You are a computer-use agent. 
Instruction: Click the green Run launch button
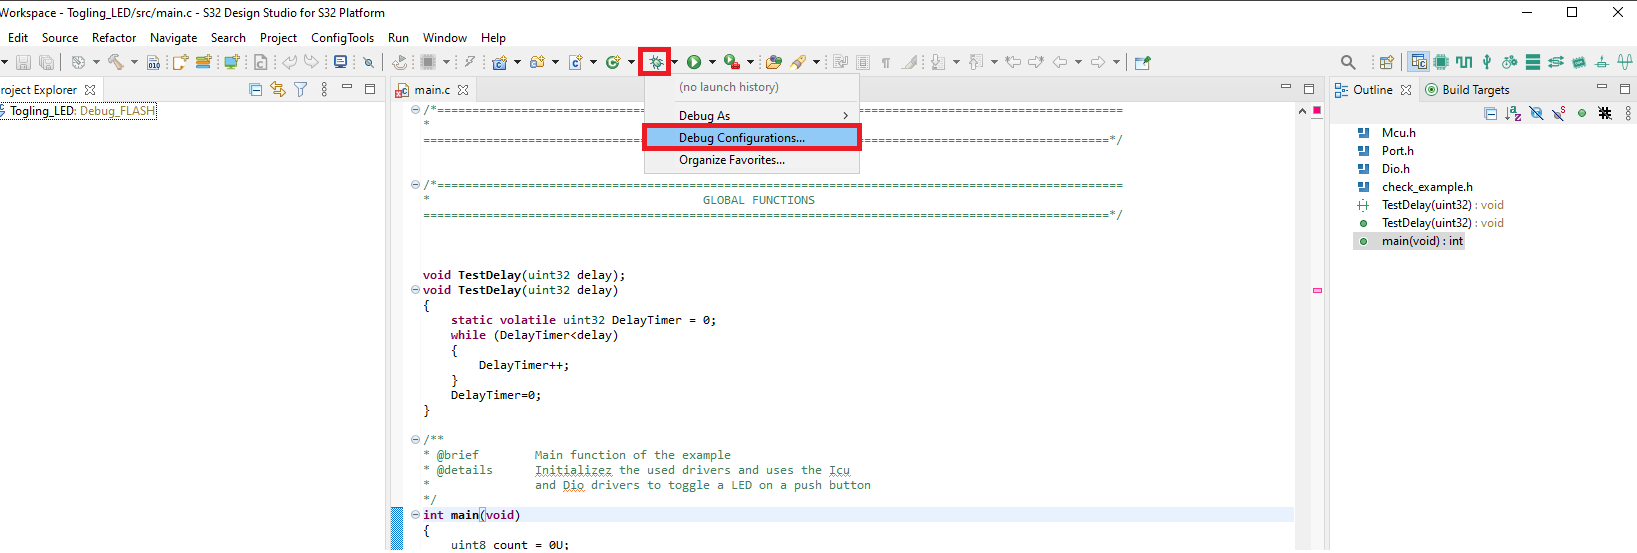pyautogui.click(x=694, y=62)
